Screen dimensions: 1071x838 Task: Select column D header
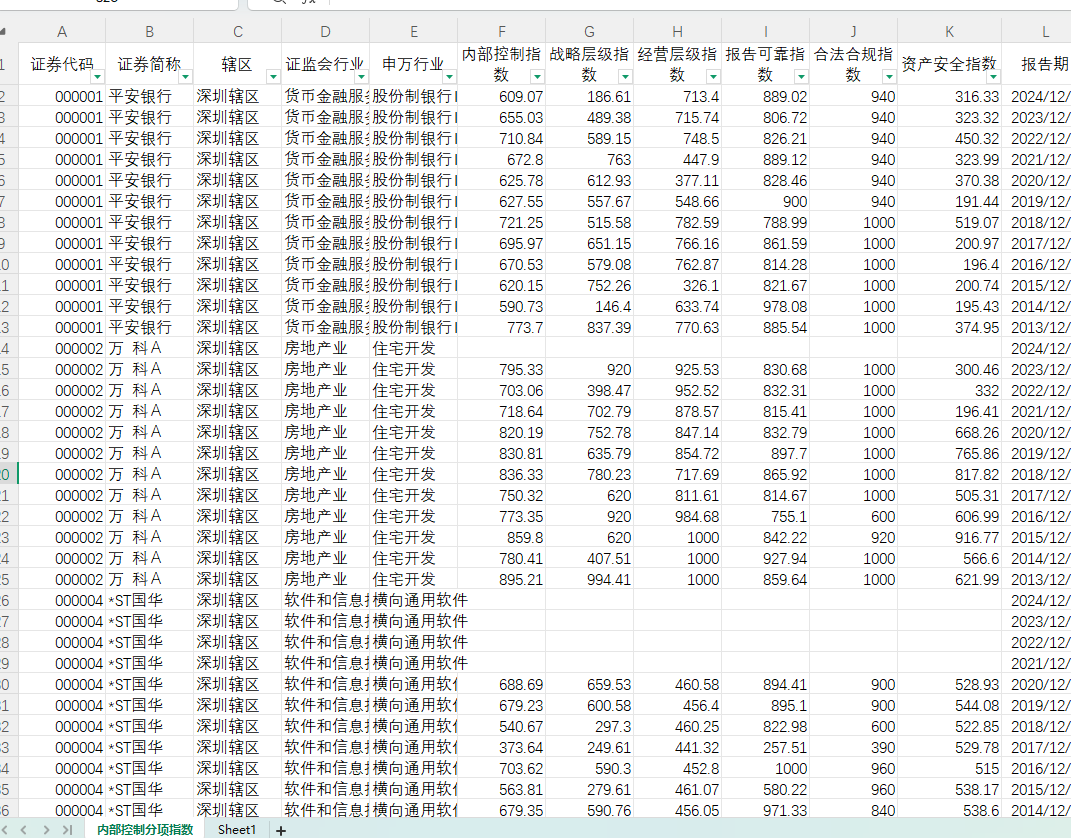[326, 31]
